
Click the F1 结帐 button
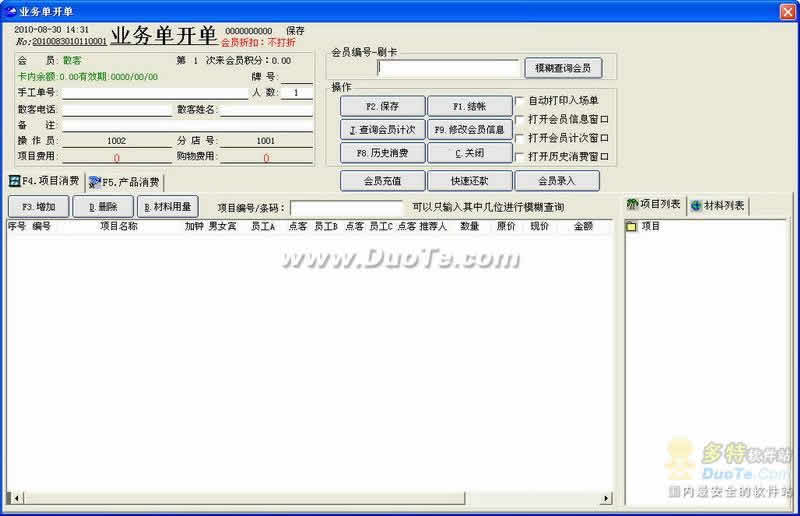point(469,105)
